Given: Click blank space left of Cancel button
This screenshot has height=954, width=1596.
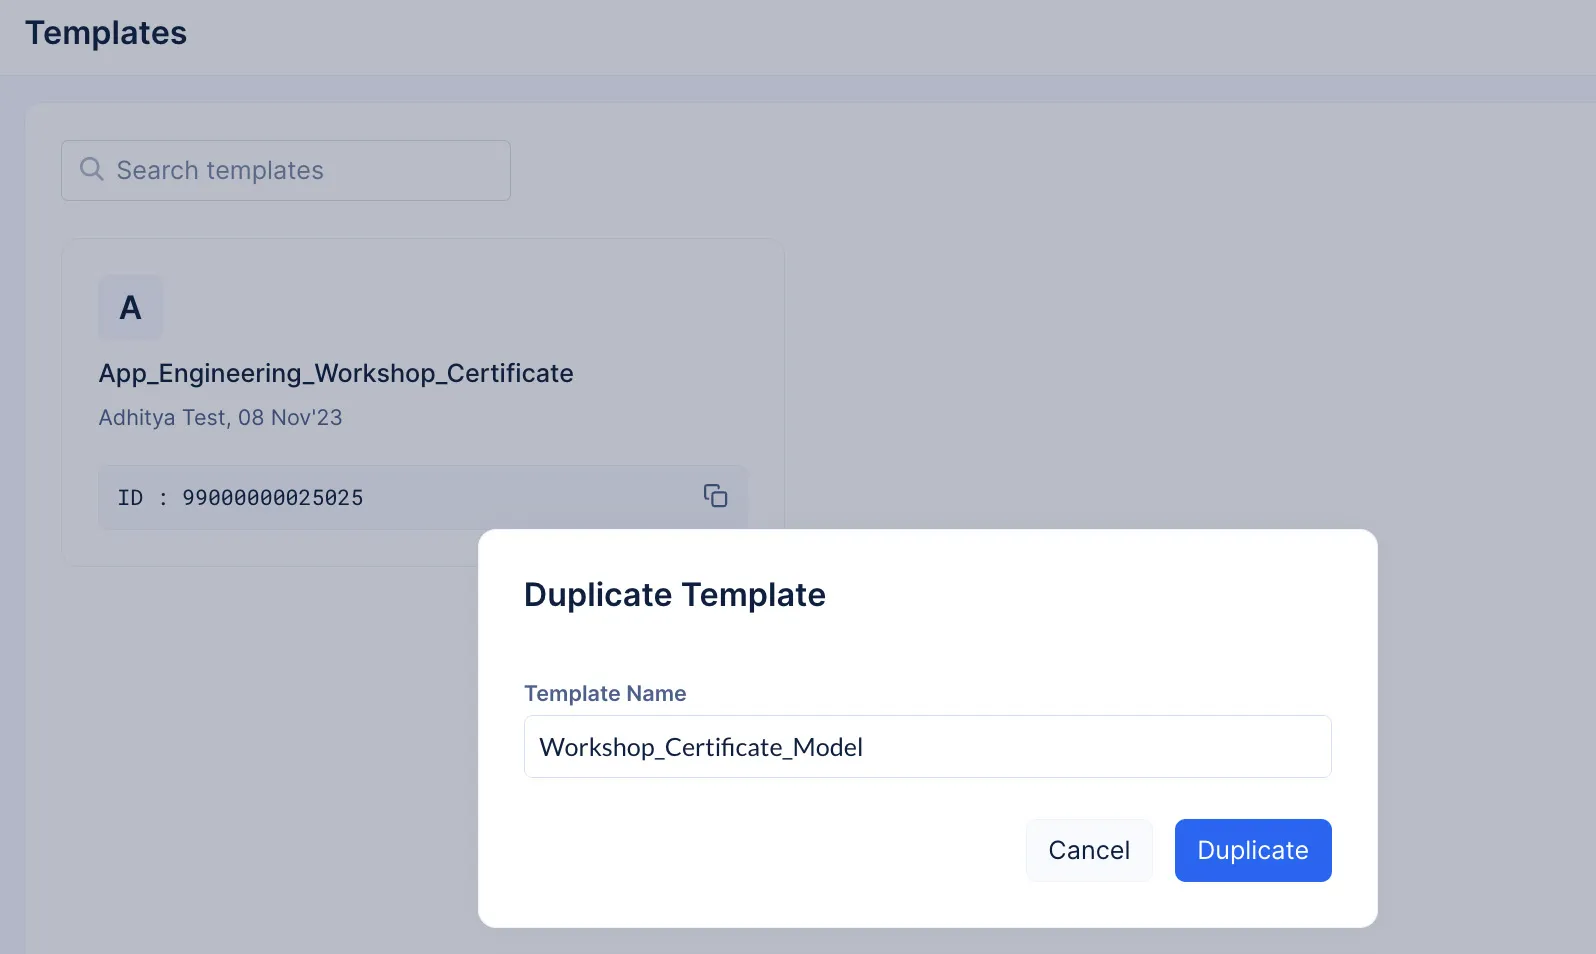Looking at the screenshot, I should [770, 850].
